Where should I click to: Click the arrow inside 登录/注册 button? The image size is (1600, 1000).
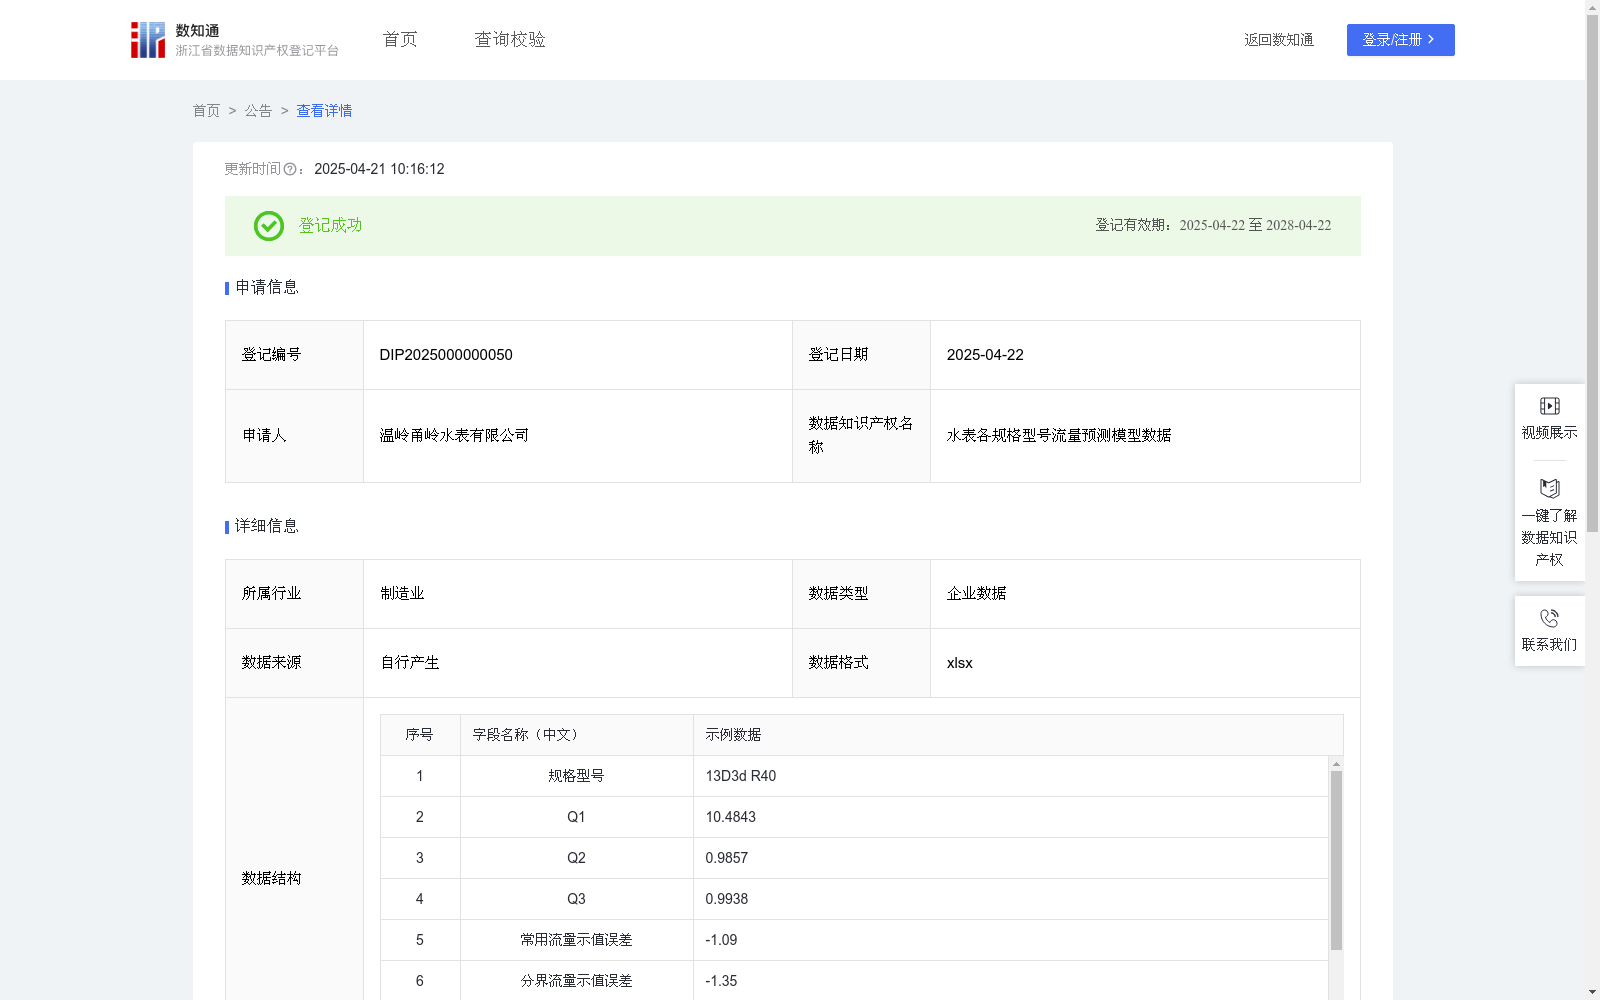click(1432, 40)
